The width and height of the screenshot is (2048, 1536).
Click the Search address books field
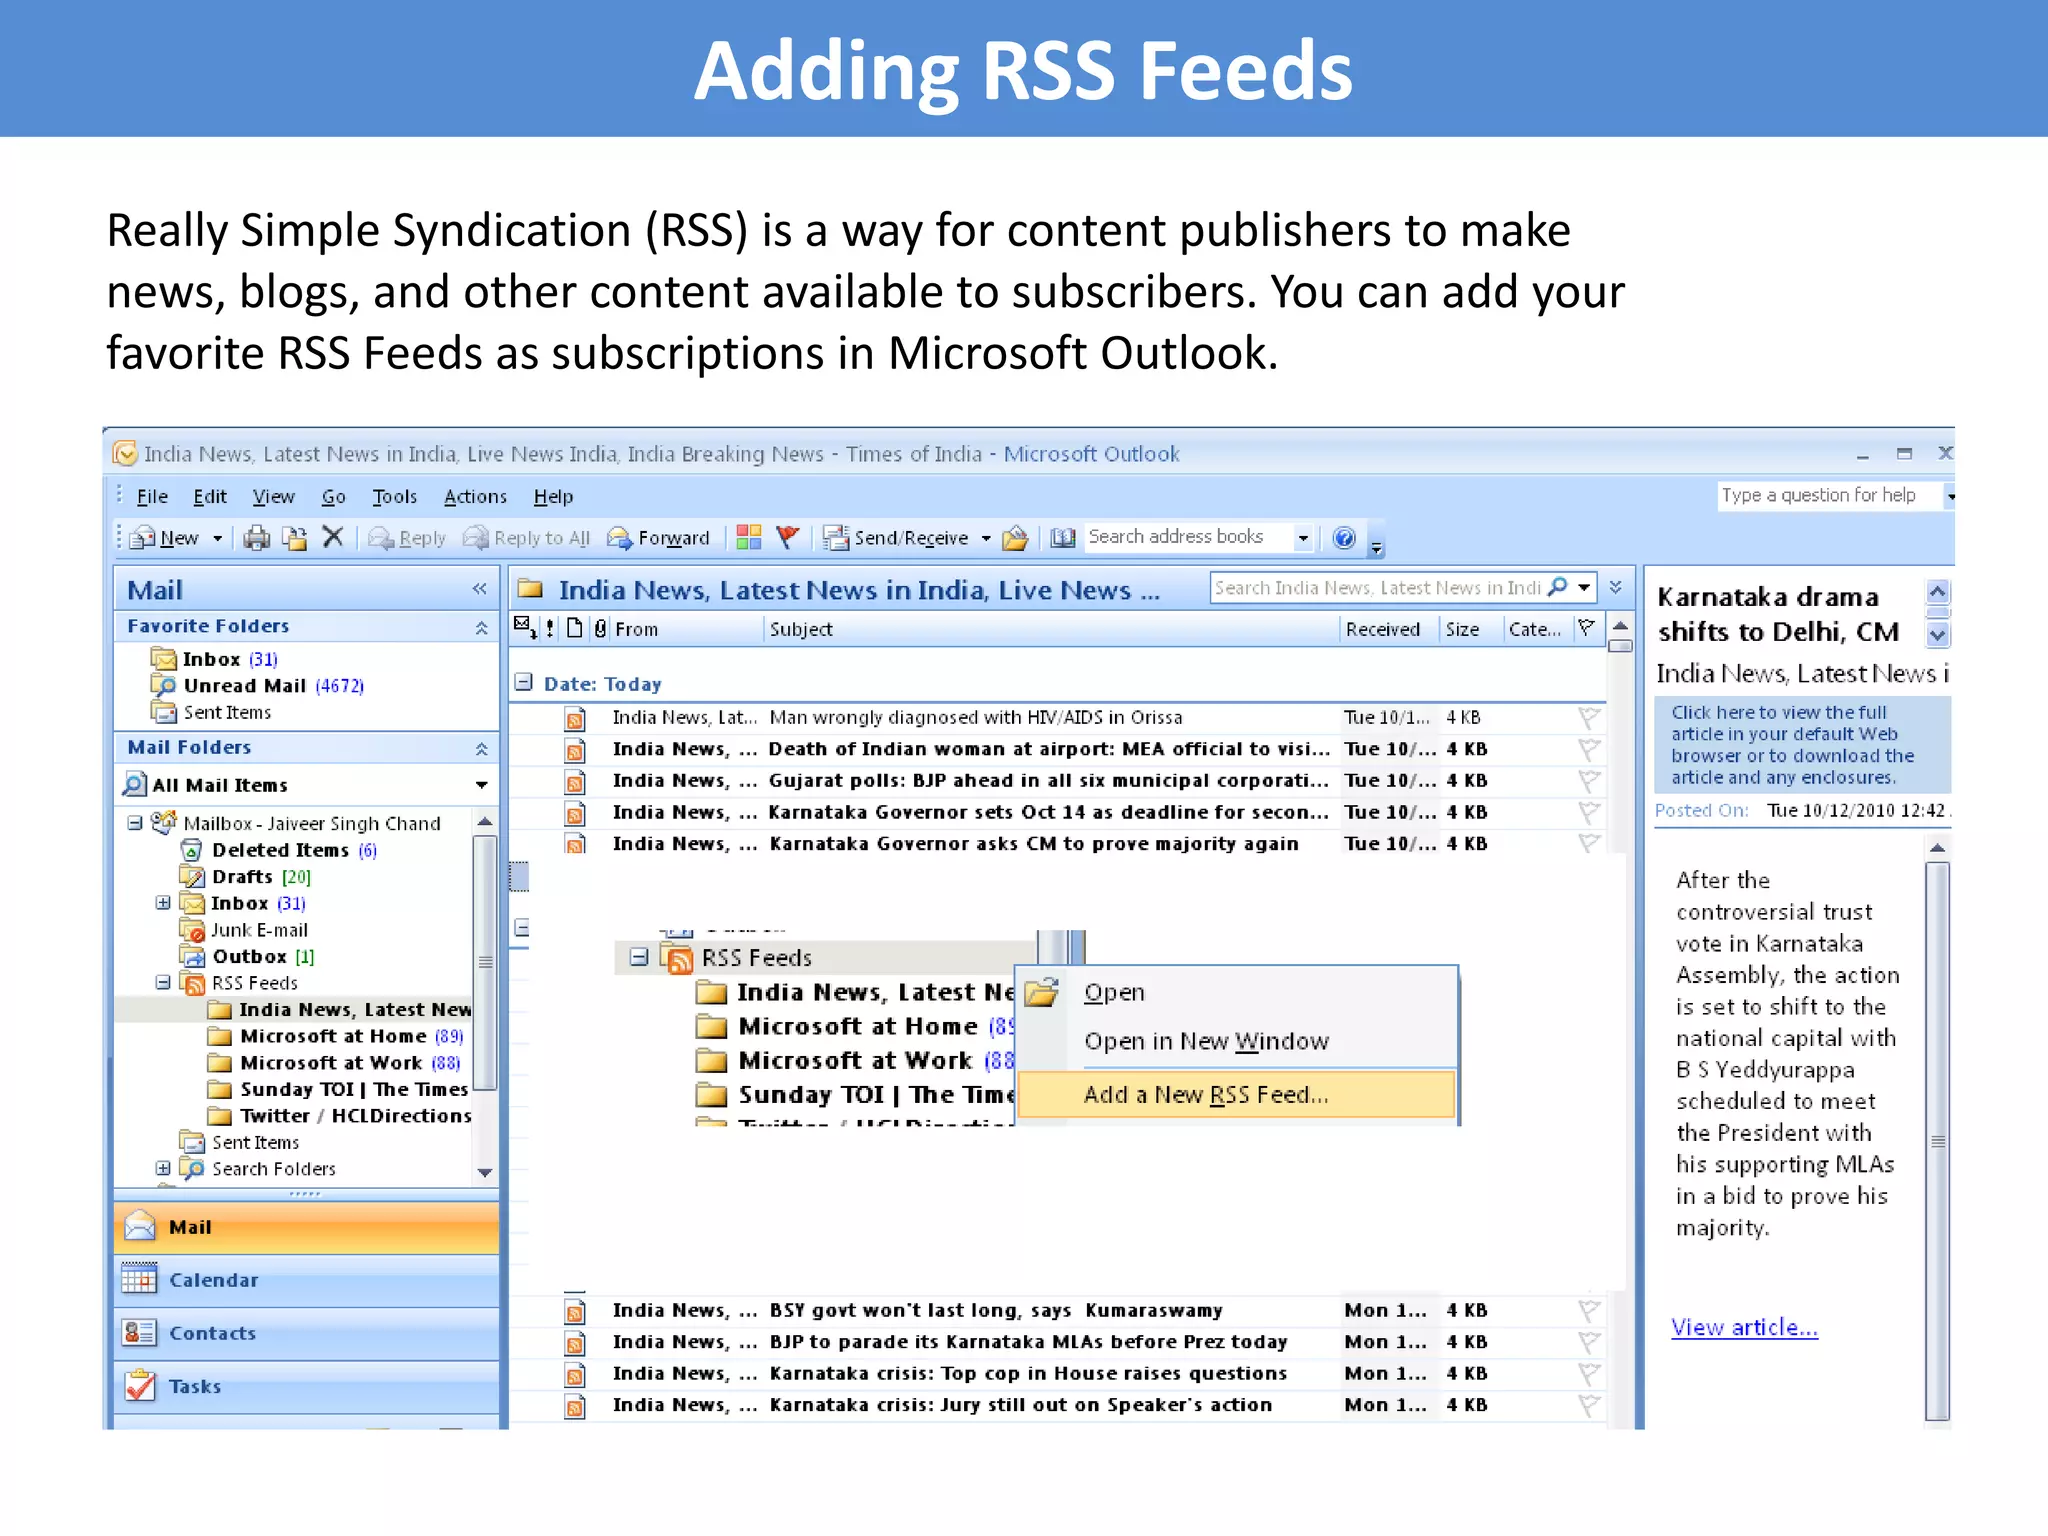pos(1189,537)
